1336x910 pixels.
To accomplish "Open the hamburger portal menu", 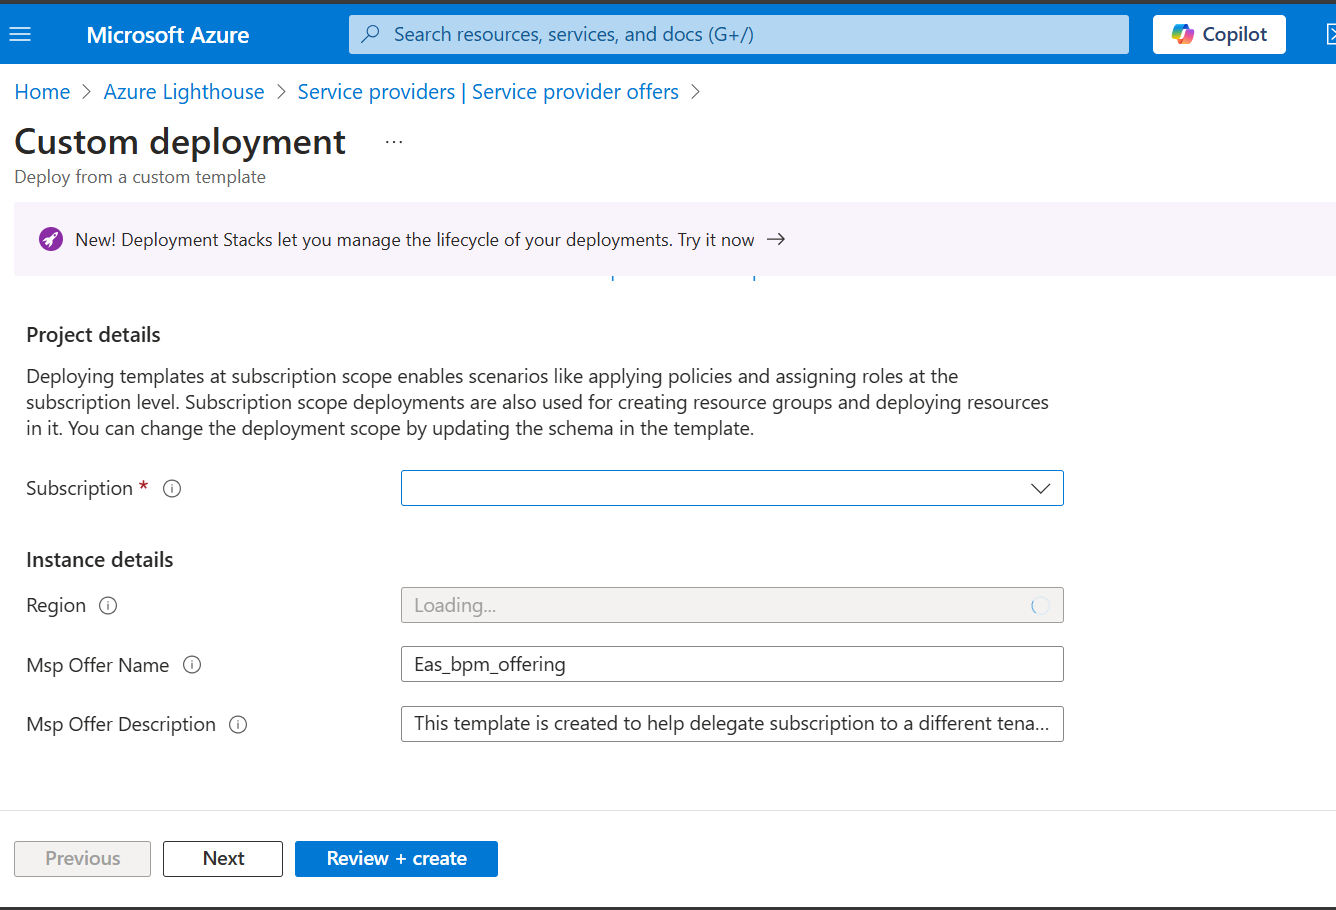I will (20, 35).
